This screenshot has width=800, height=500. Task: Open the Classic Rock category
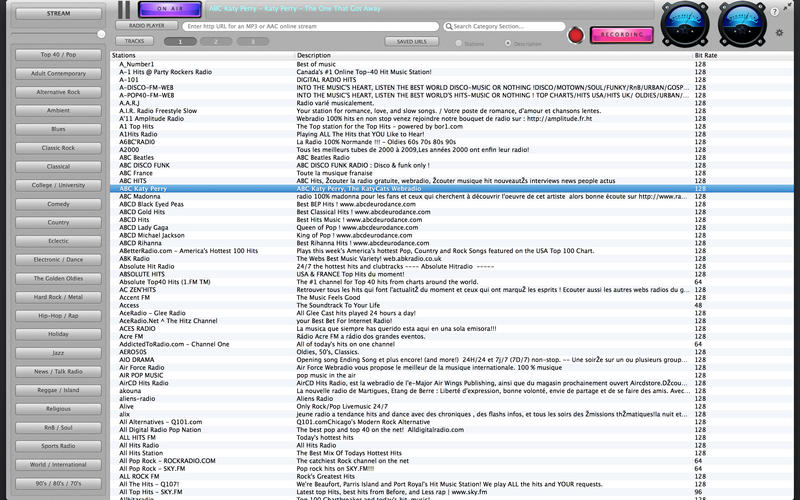point(58,147)
